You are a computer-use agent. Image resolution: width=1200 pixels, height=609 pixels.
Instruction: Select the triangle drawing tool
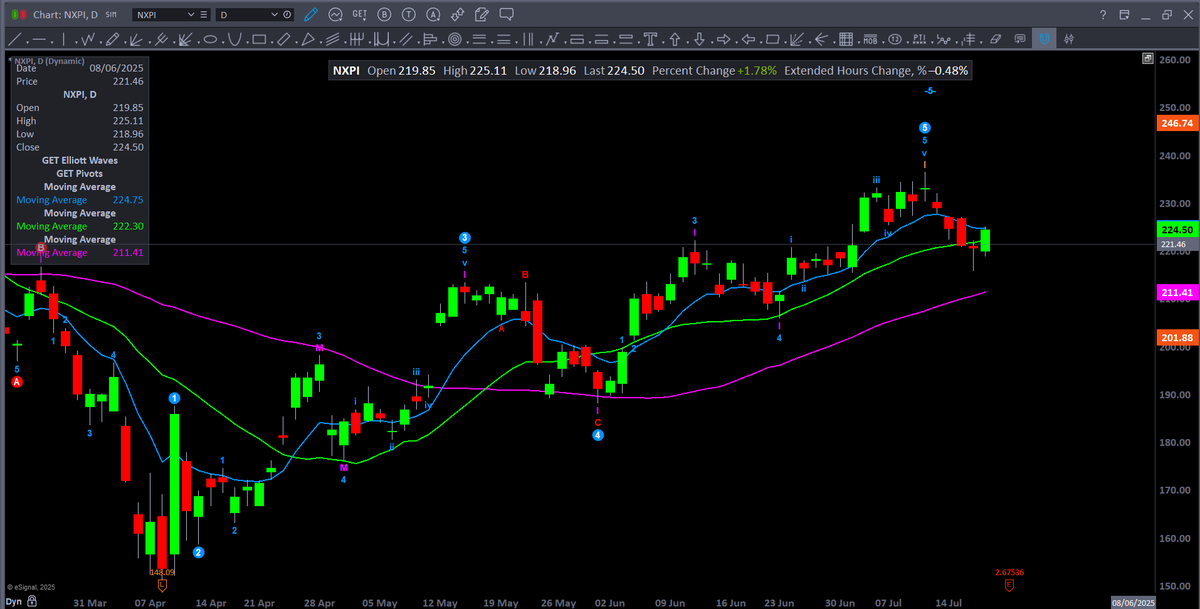tap(308, 39)
